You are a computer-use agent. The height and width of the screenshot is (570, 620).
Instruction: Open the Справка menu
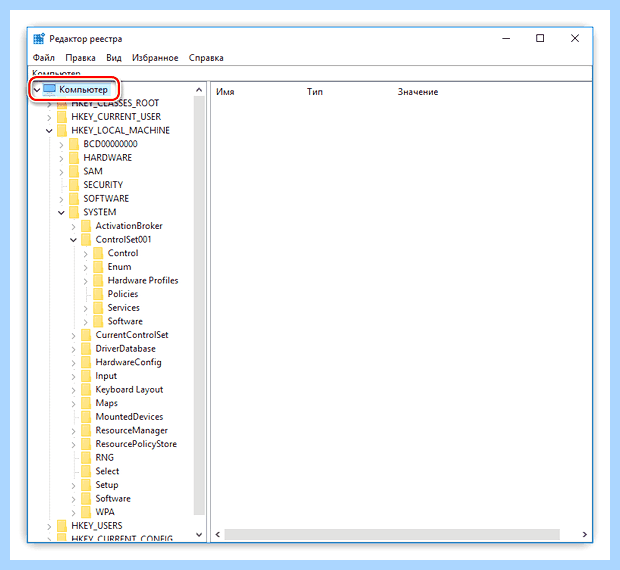(x=206, y=58)
